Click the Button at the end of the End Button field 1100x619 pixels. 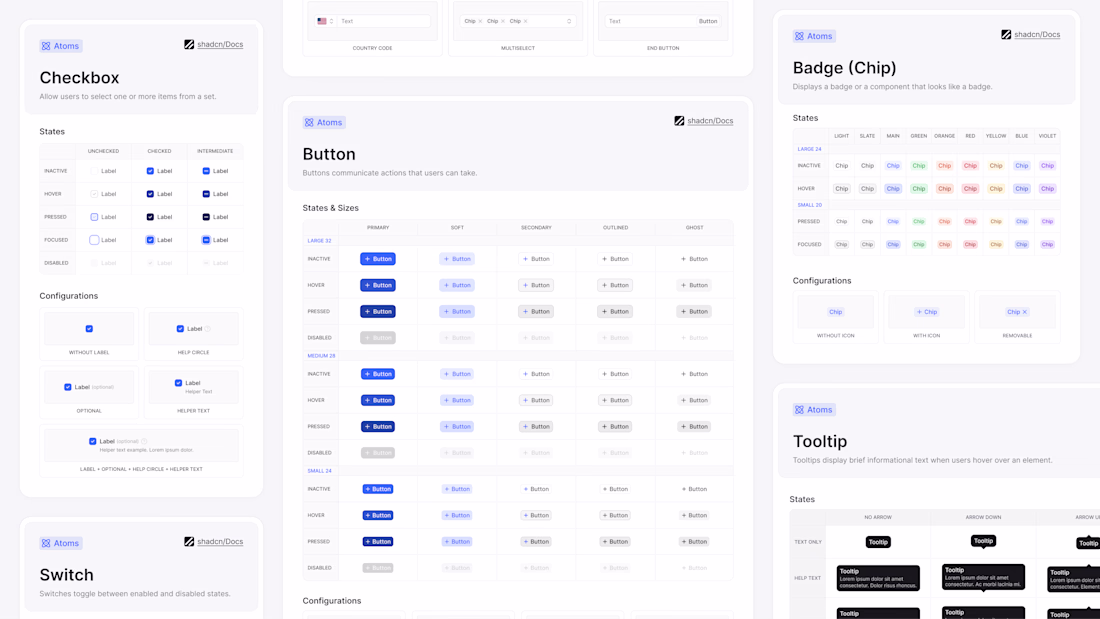point(708,22)
